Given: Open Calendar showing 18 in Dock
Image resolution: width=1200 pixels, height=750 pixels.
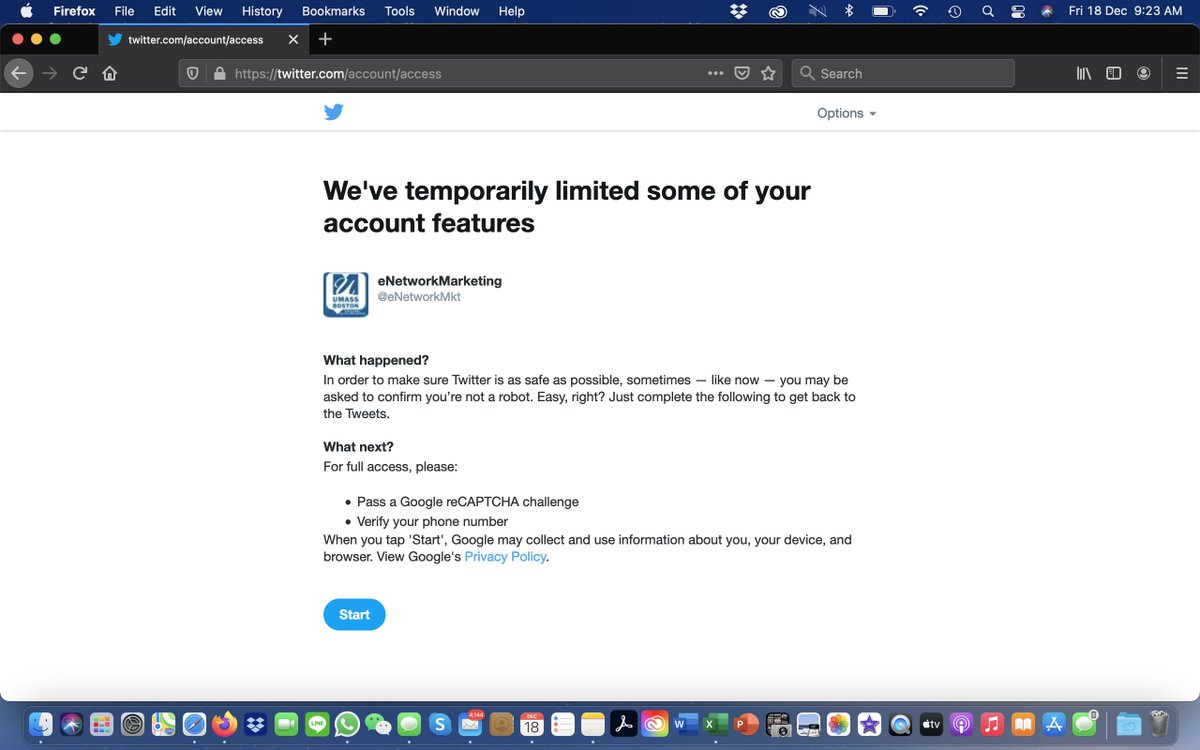Looking at the screenshot, I should point(531,723).
